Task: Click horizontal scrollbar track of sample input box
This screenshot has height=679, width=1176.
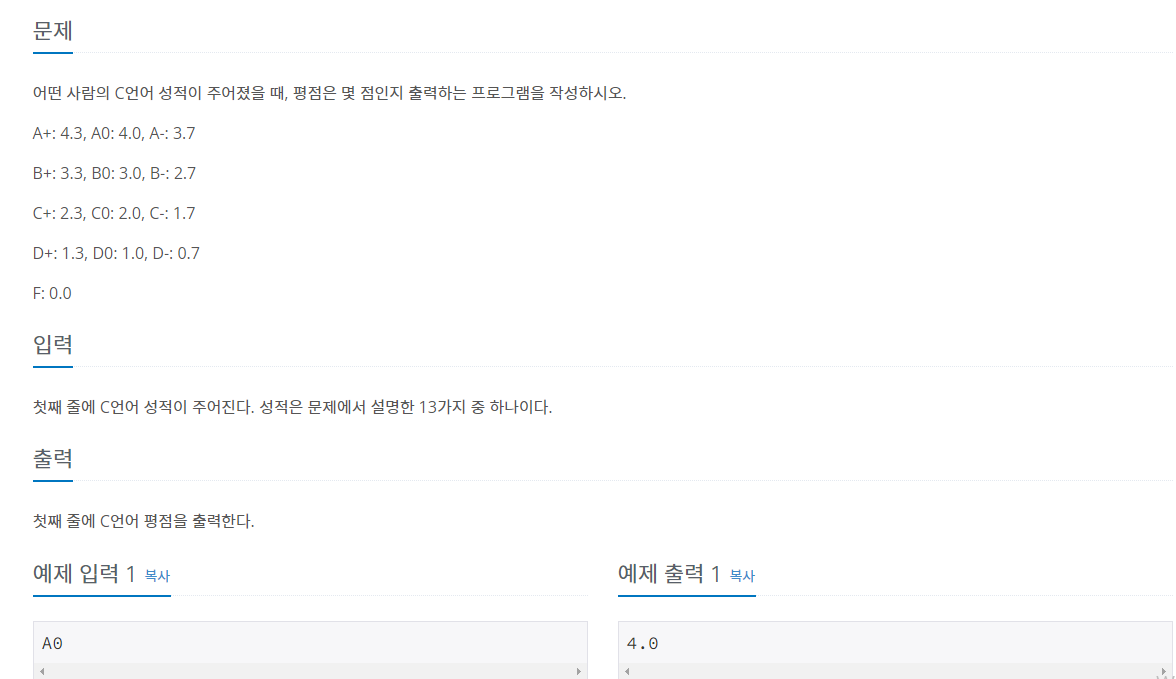Action: 310,671
